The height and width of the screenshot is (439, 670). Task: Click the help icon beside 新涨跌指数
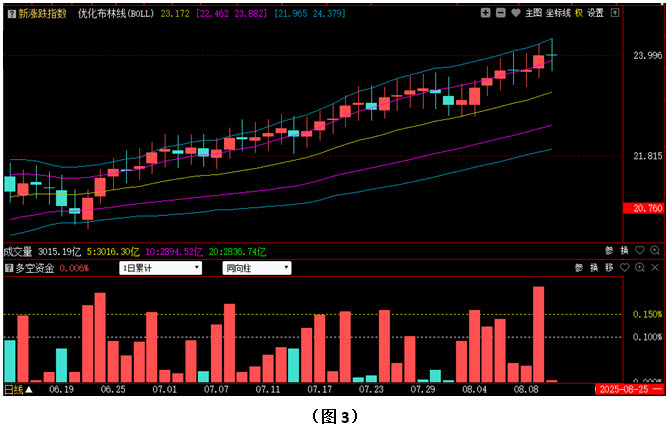[x=12, y=14]
